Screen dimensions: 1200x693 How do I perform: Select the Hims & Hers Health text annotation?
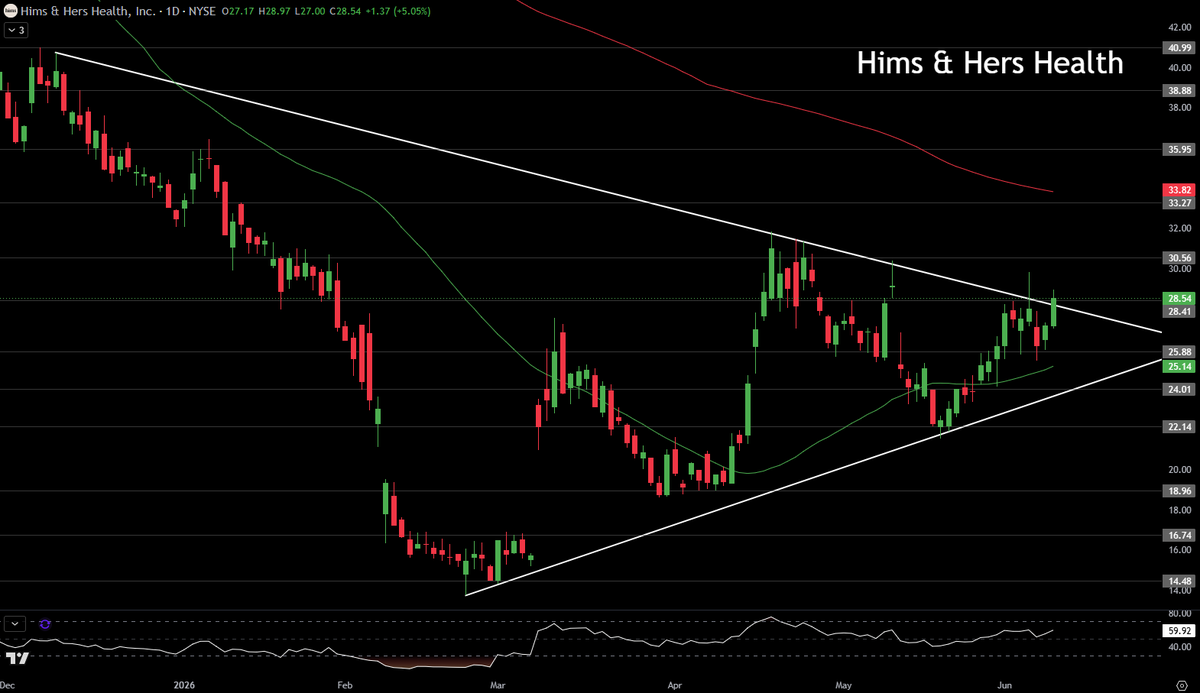pyautogui.click(x=990, y=64)
